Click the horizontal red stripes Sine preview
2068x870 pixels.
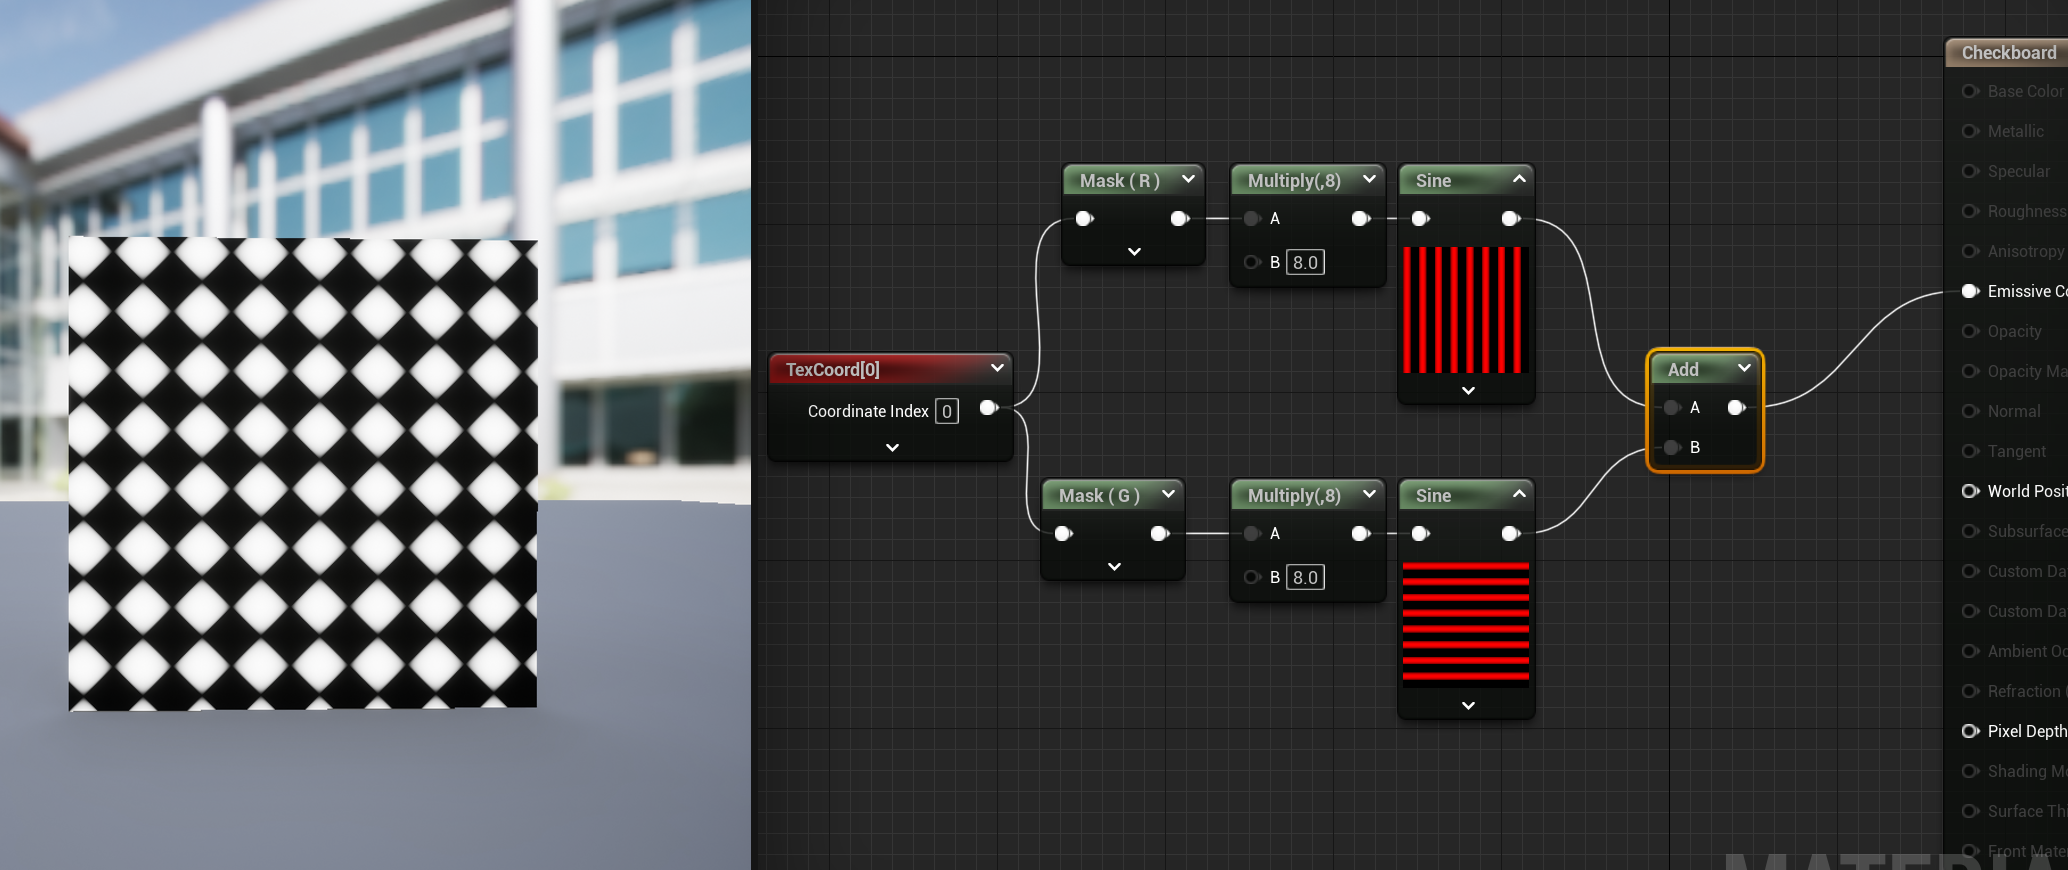[x=1466, y=625]
